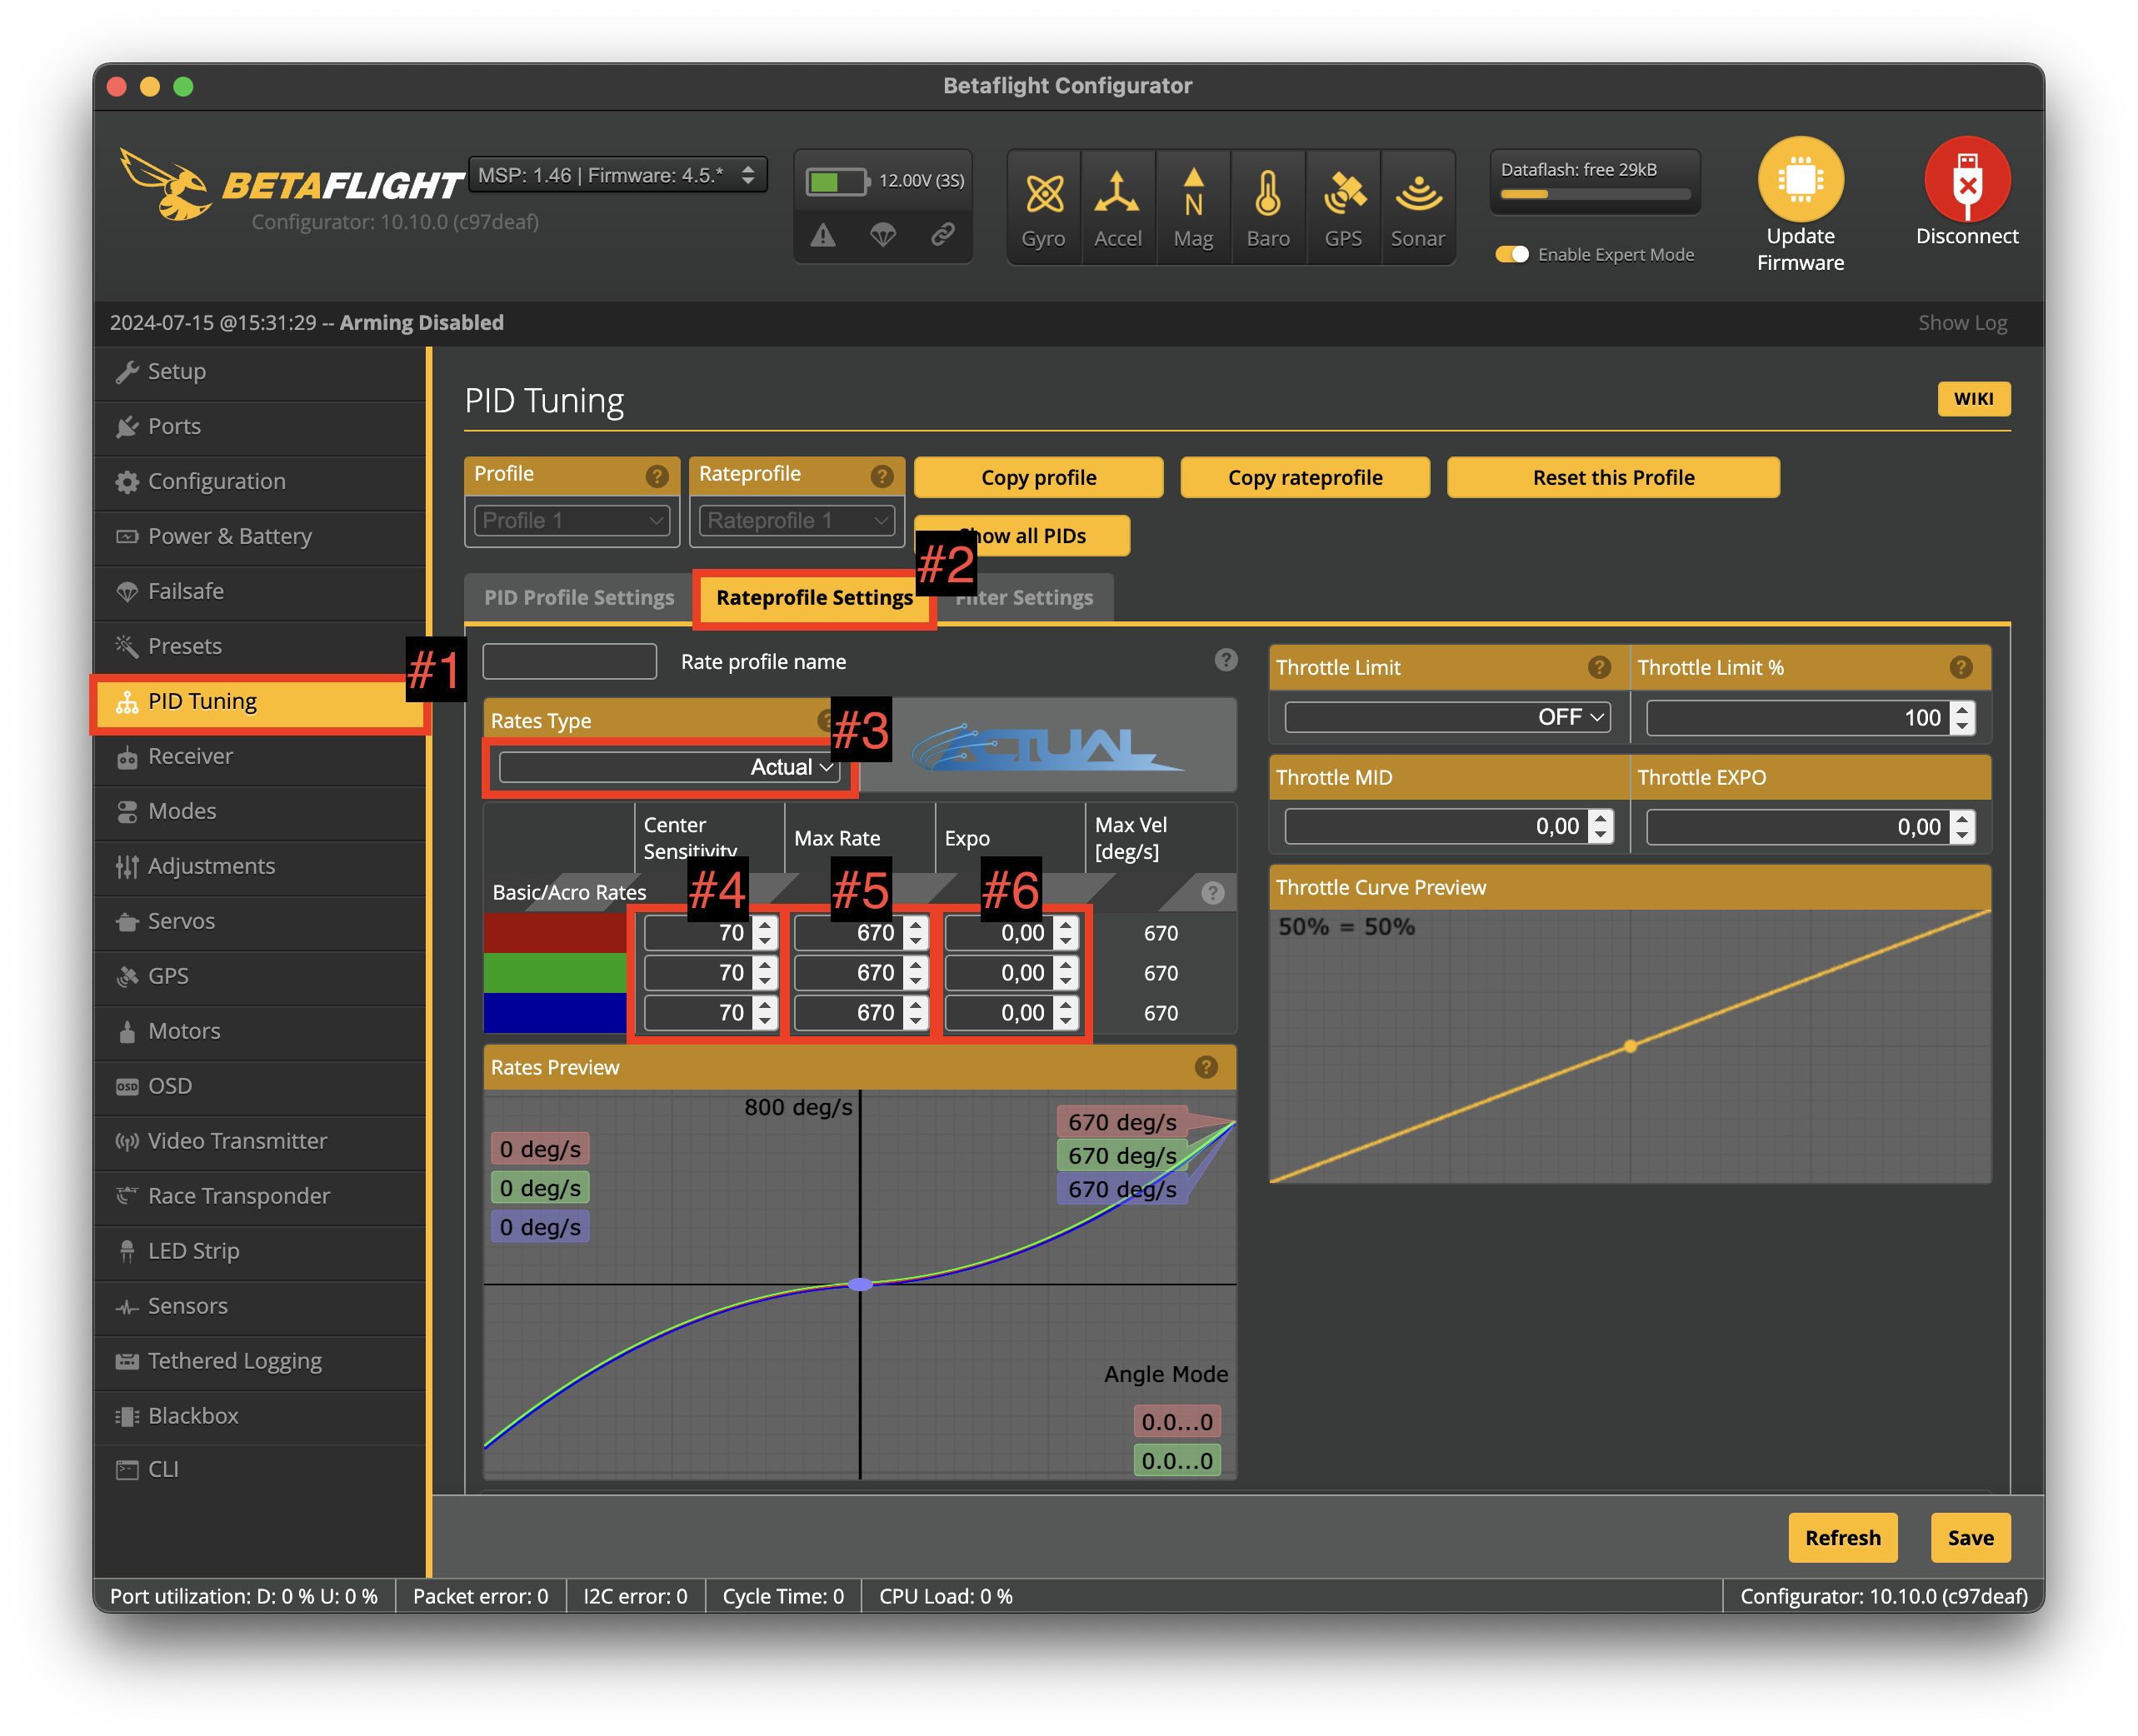The height and width of the screenshot is (1736, 2138).
Task: Switch to PID Profile Settings tab
Action: pos(579,597)
